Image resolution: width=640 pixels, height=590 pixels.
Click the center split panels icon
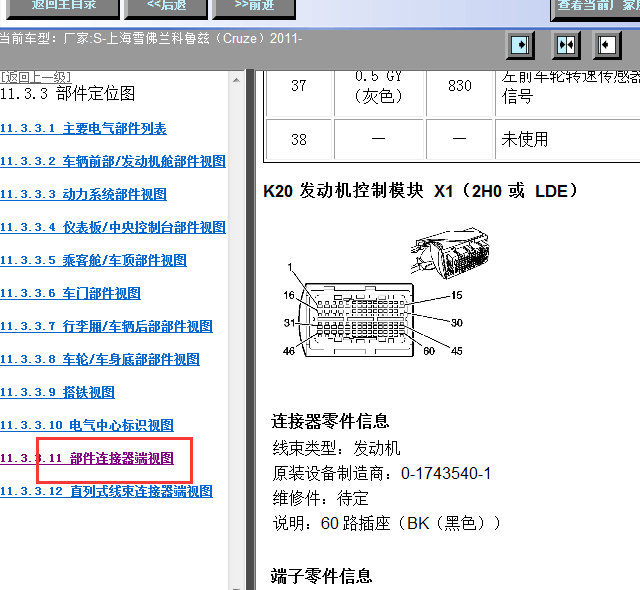[566, 45]
